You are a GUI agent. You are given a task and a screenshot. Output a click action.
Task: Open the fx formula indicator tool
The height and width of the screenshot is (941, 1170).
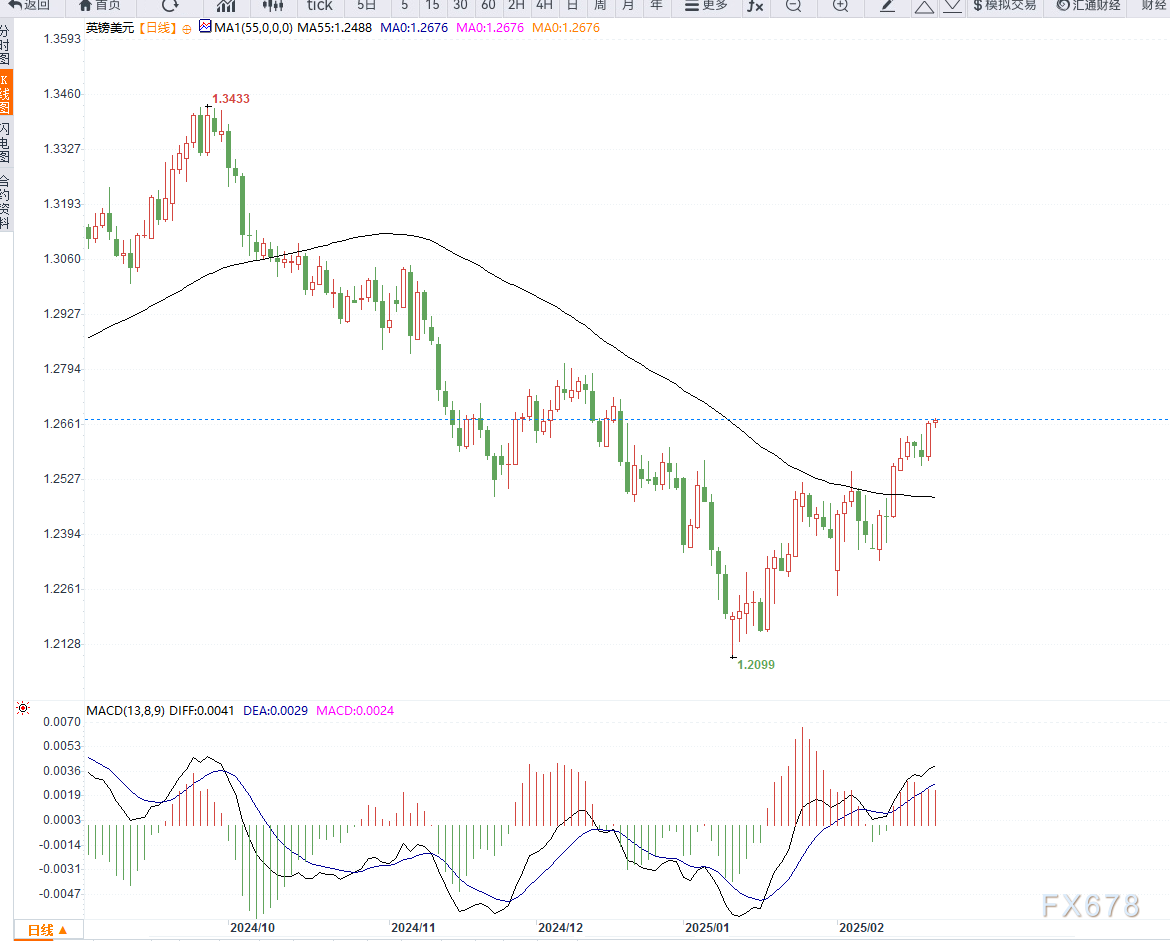[x=755, y=6]
